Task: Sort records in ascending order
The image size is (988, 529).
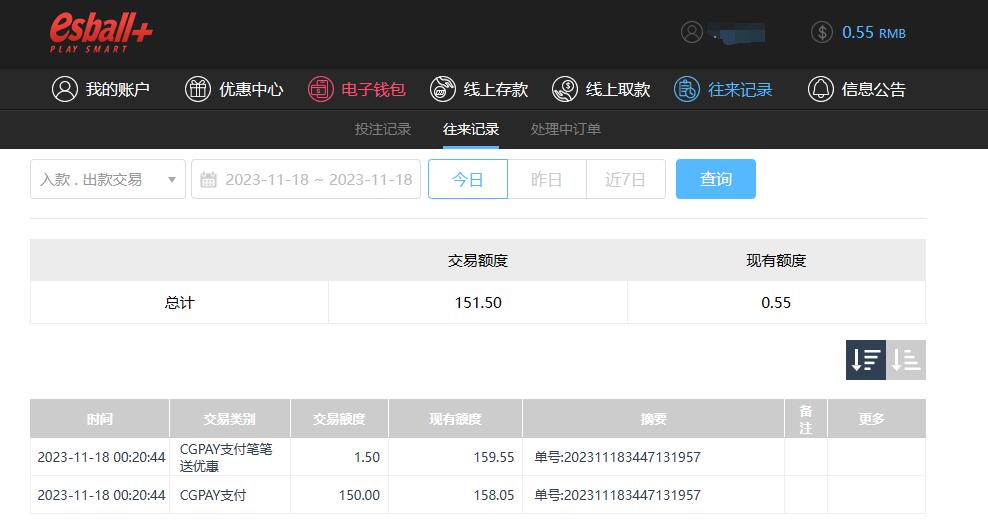Action: [x=906, y=360]
